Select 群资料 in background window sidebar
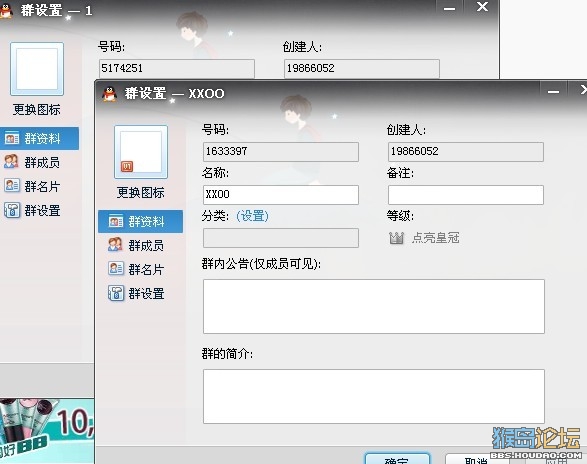Viewport: 587px width, 464px height. 39,139
